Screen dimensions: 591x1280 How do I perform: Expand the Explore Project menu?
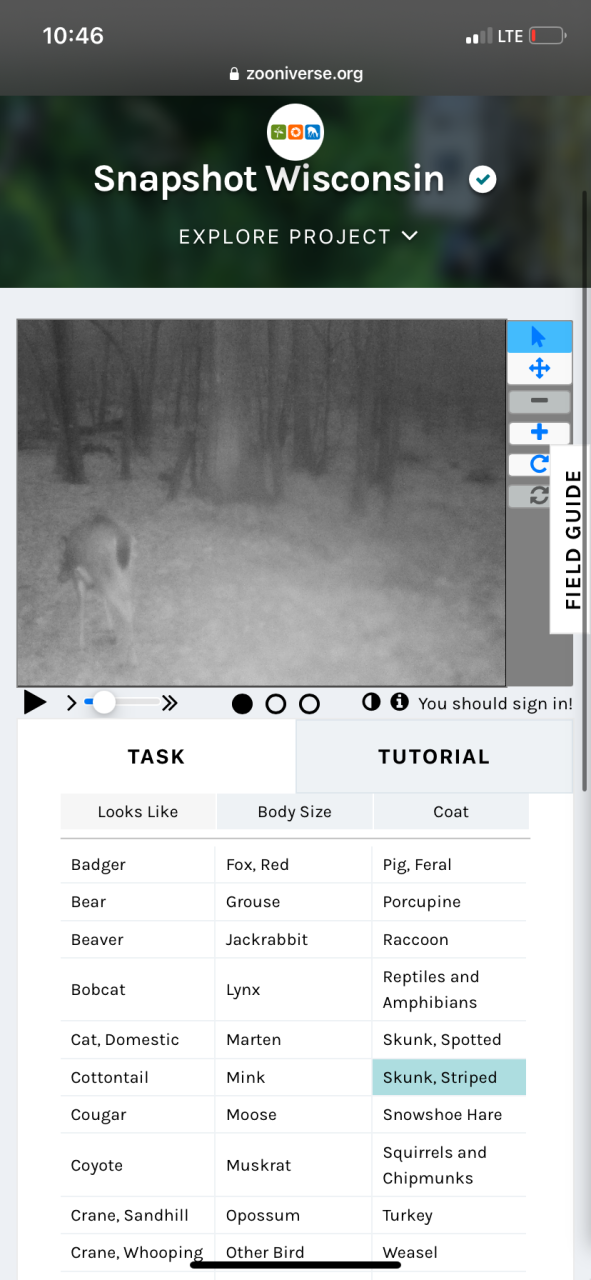[298, 237]
